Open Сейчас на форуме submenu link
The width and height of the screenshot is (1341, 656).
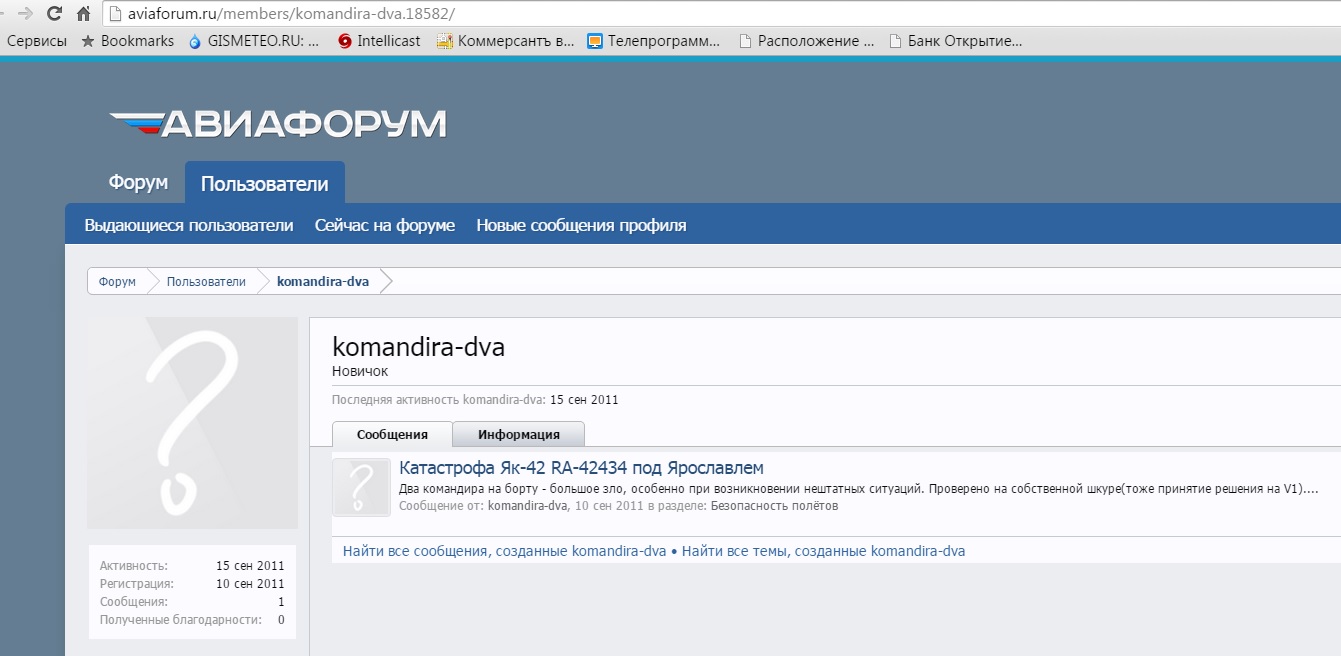tap(385, 225)
